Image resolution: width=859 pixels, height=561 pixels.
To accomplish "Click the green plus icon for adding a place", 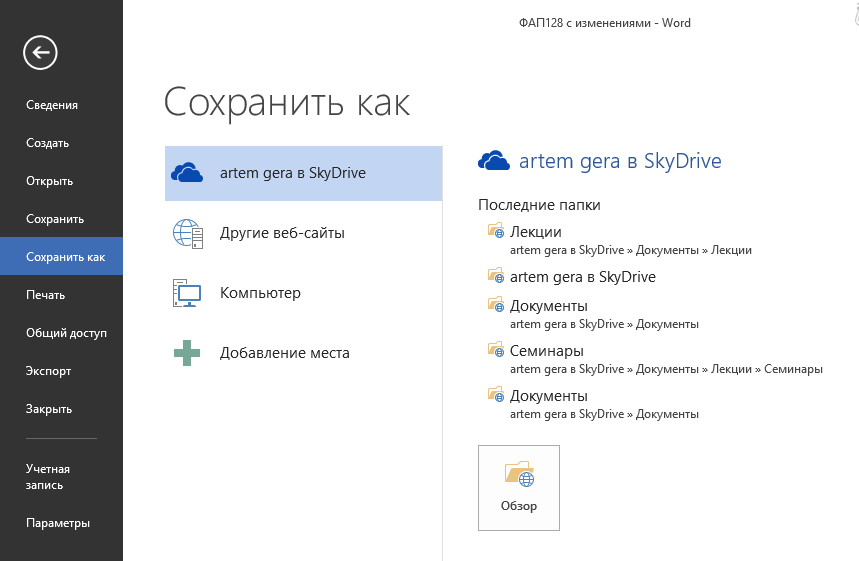I will tap(187, 353).
